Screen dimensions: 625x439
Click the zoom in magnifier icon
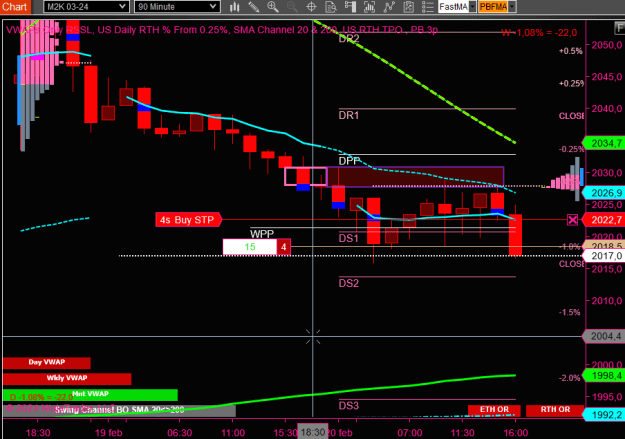tap(273, 7)
